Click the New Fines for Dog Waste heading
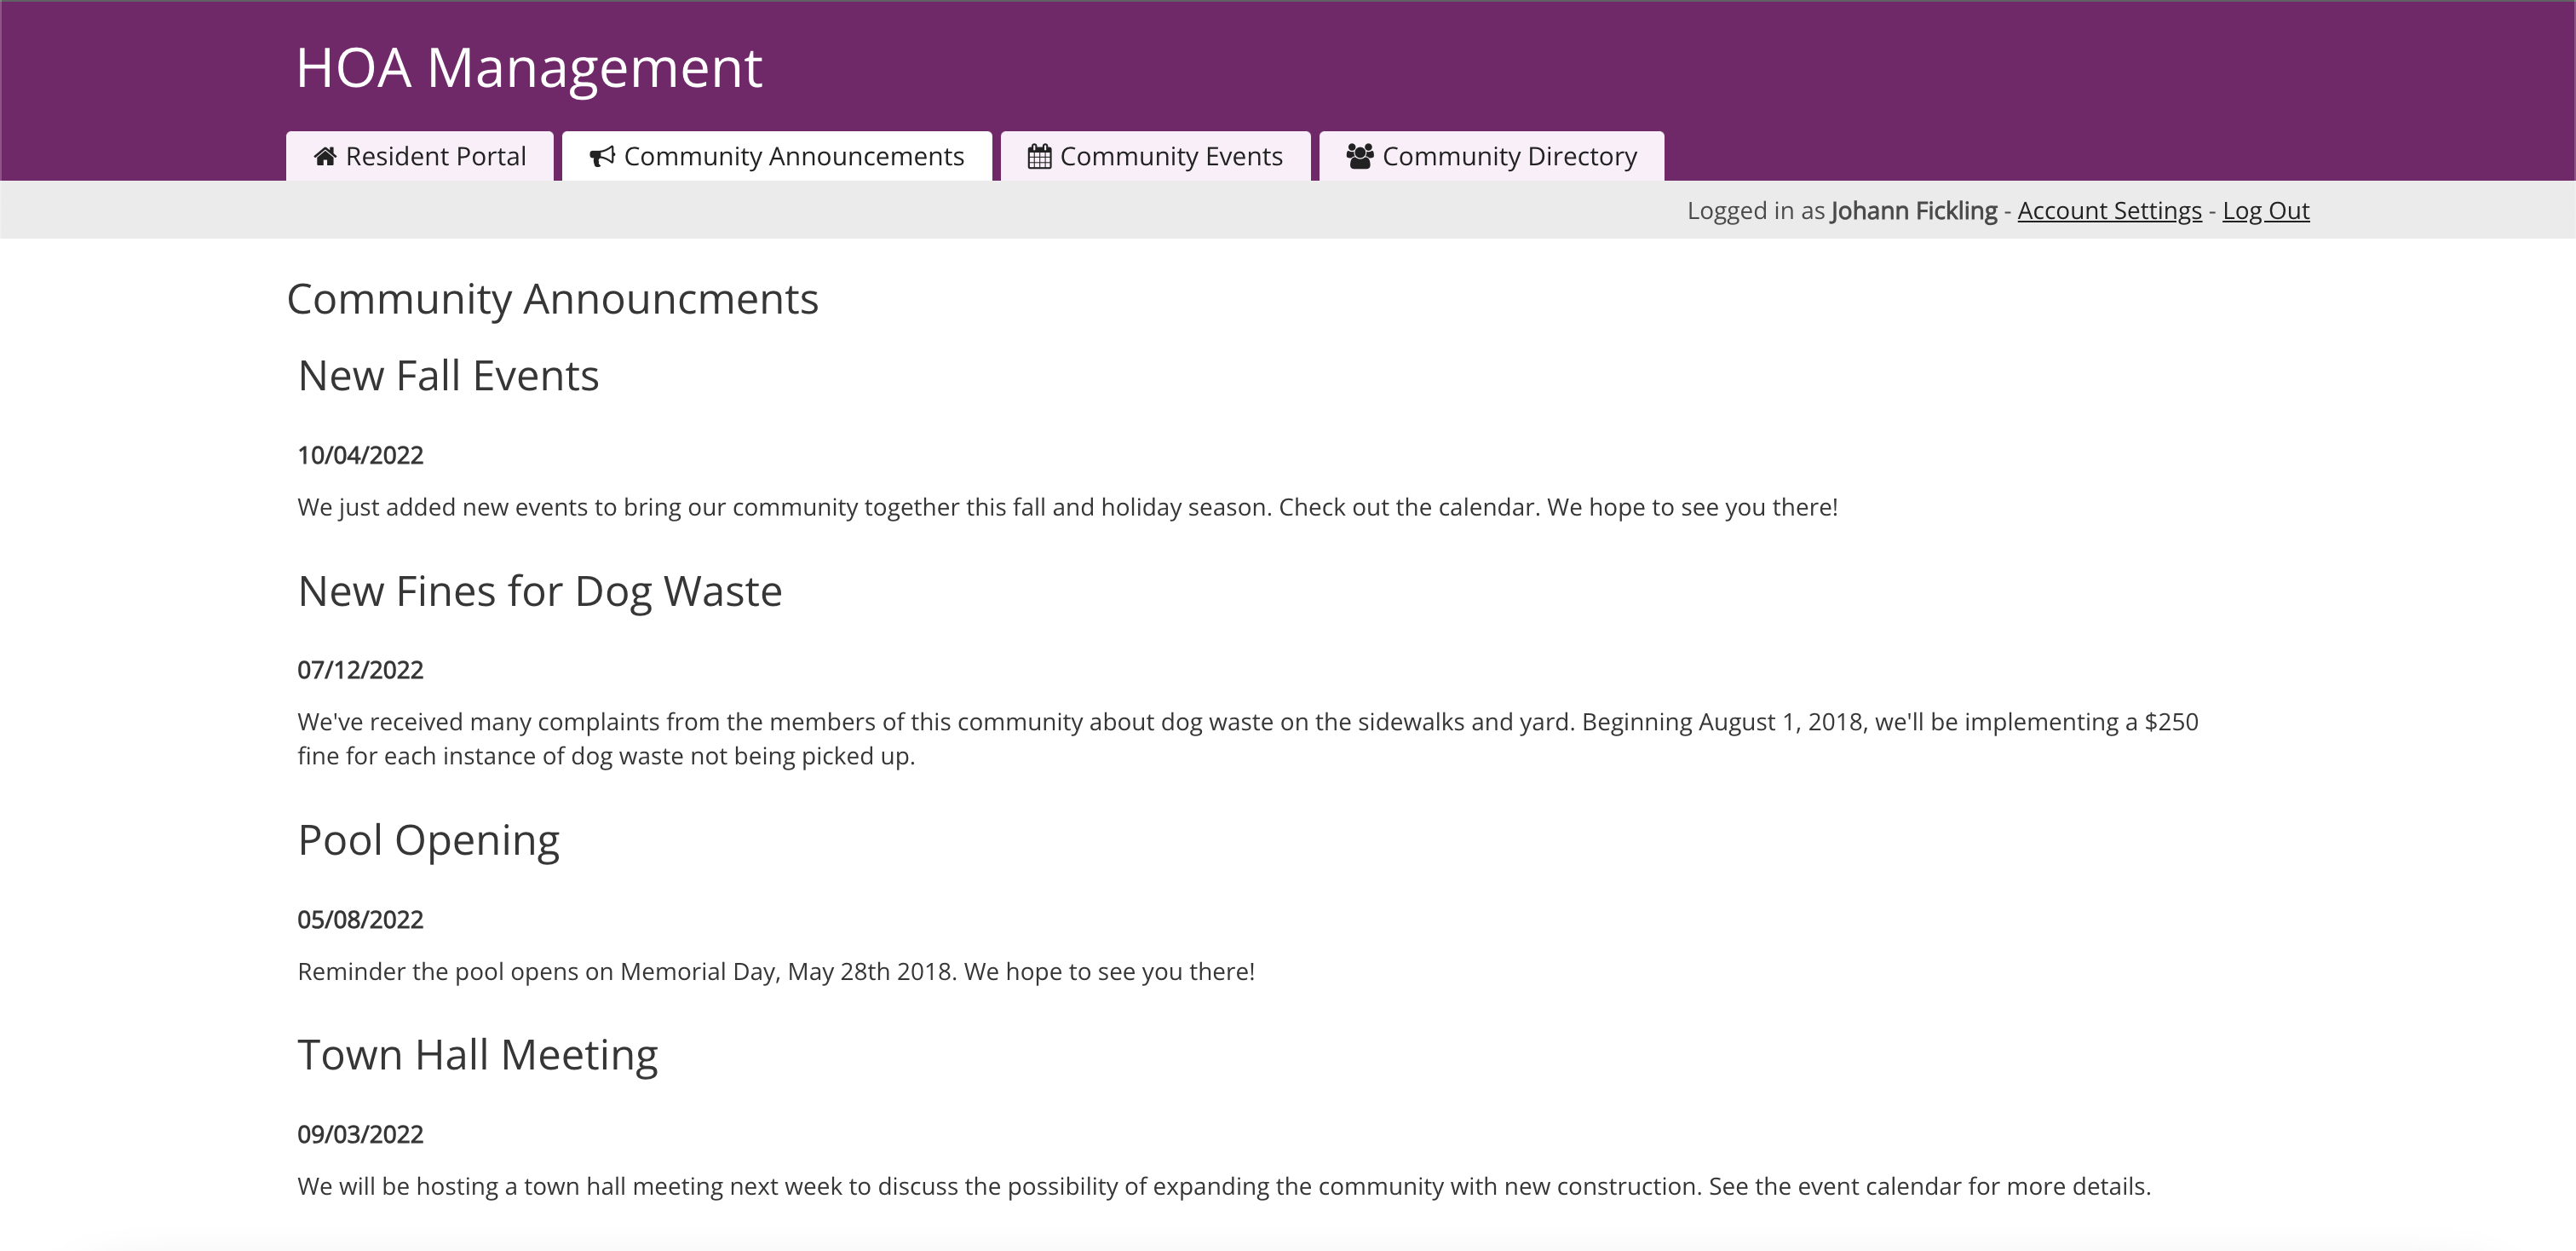The height and width of the screenshot is (1251, 2576). pyautogui.click(x=540, y=591)
